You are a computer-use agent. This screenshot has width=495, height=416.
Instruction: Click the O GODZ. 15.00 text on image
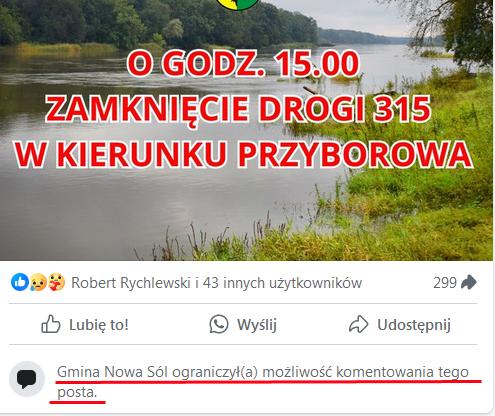pyautogui.click(x=244, y=63)
